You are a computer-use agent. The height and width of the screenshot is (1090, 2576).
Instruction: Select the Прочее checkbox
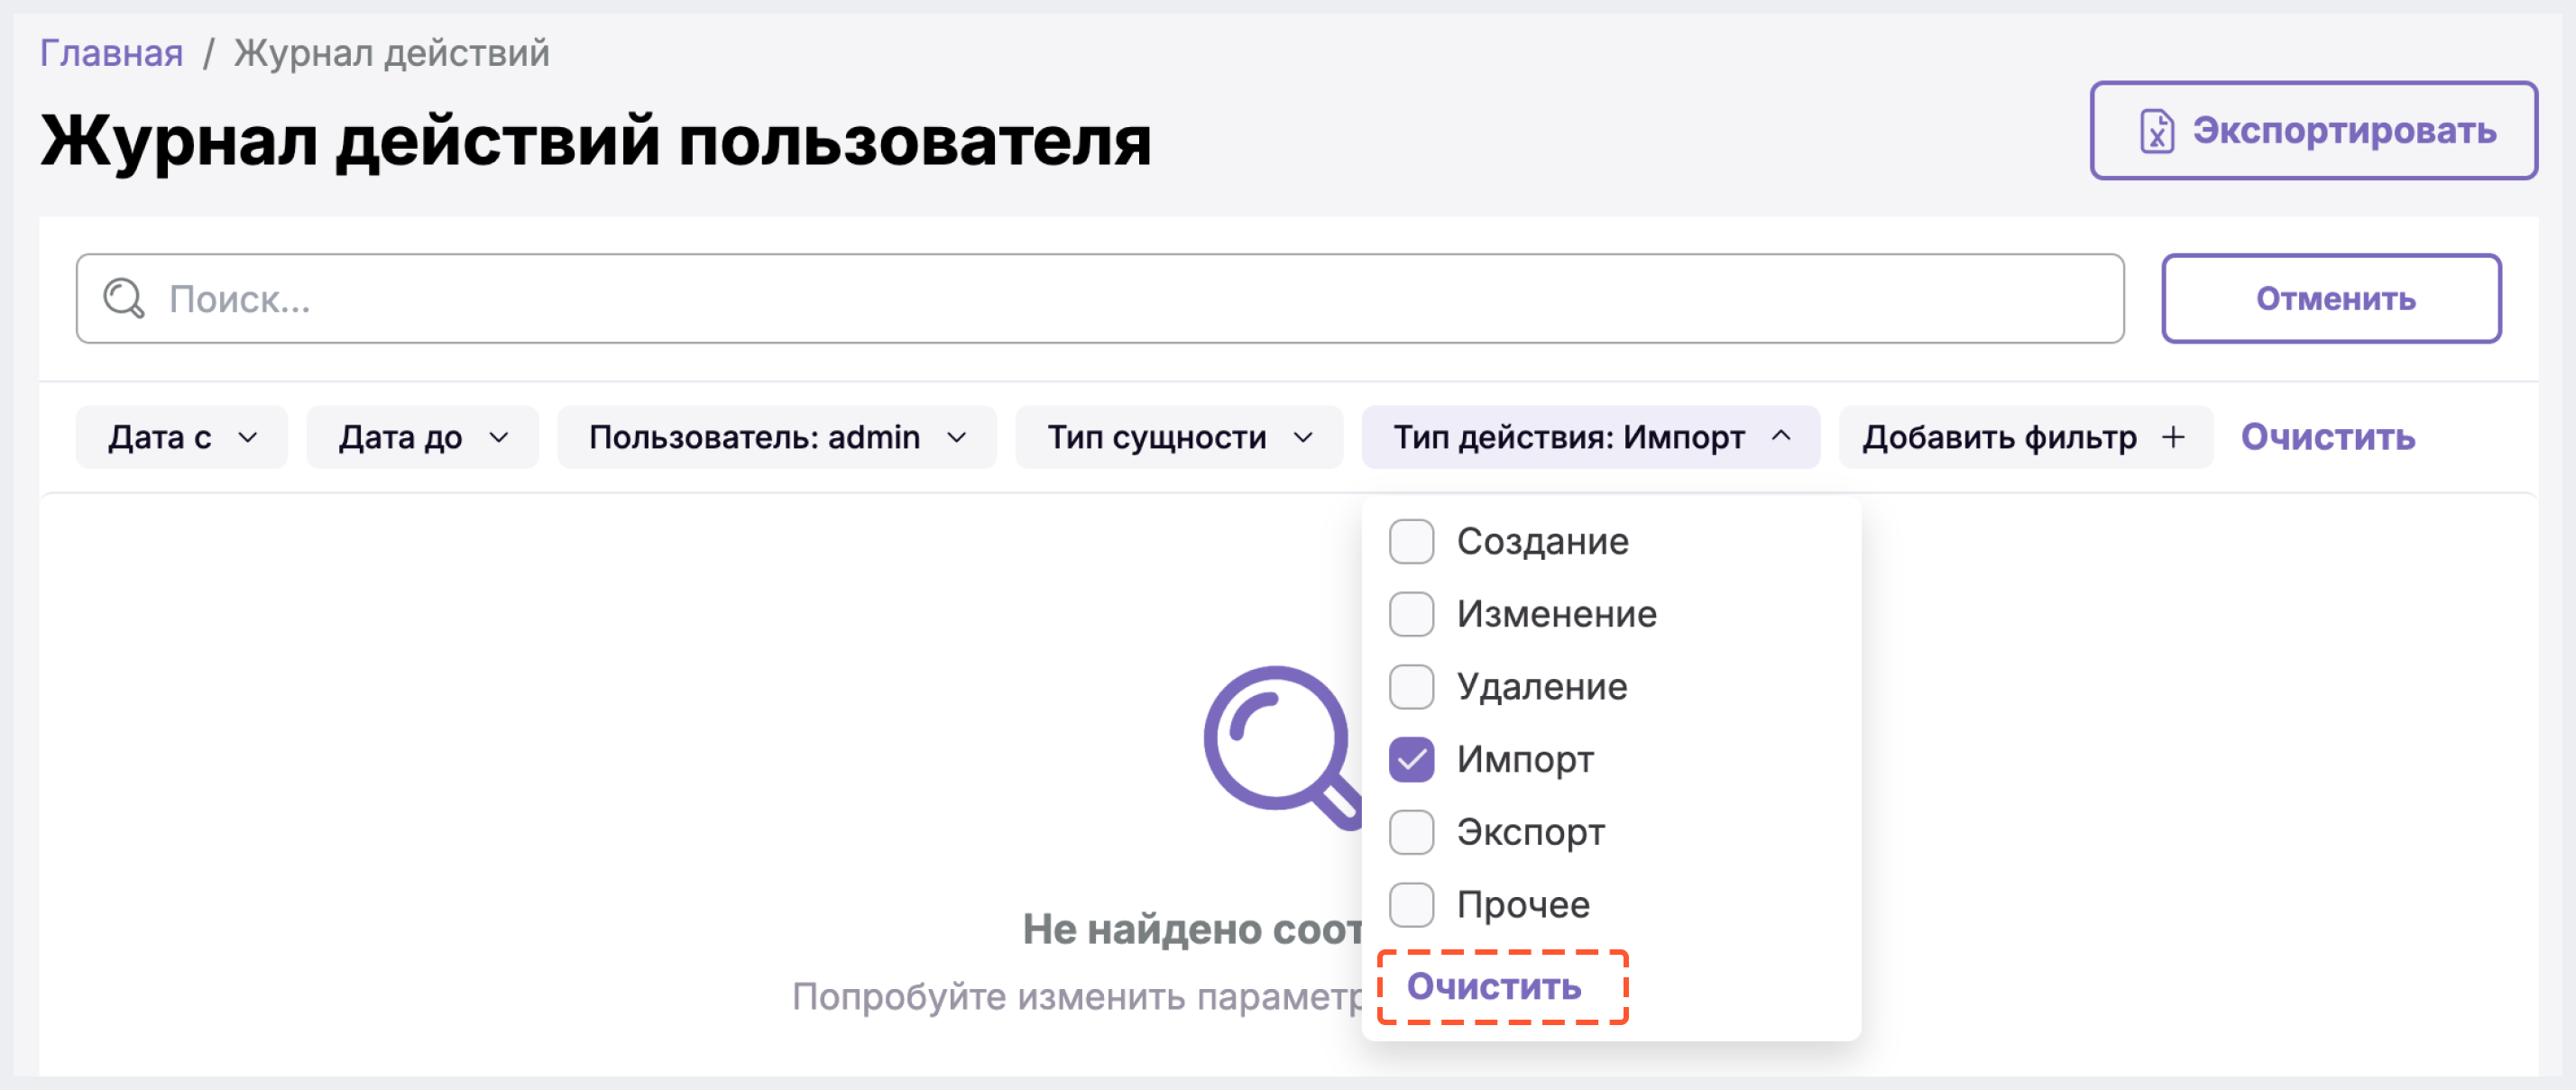1411,904
